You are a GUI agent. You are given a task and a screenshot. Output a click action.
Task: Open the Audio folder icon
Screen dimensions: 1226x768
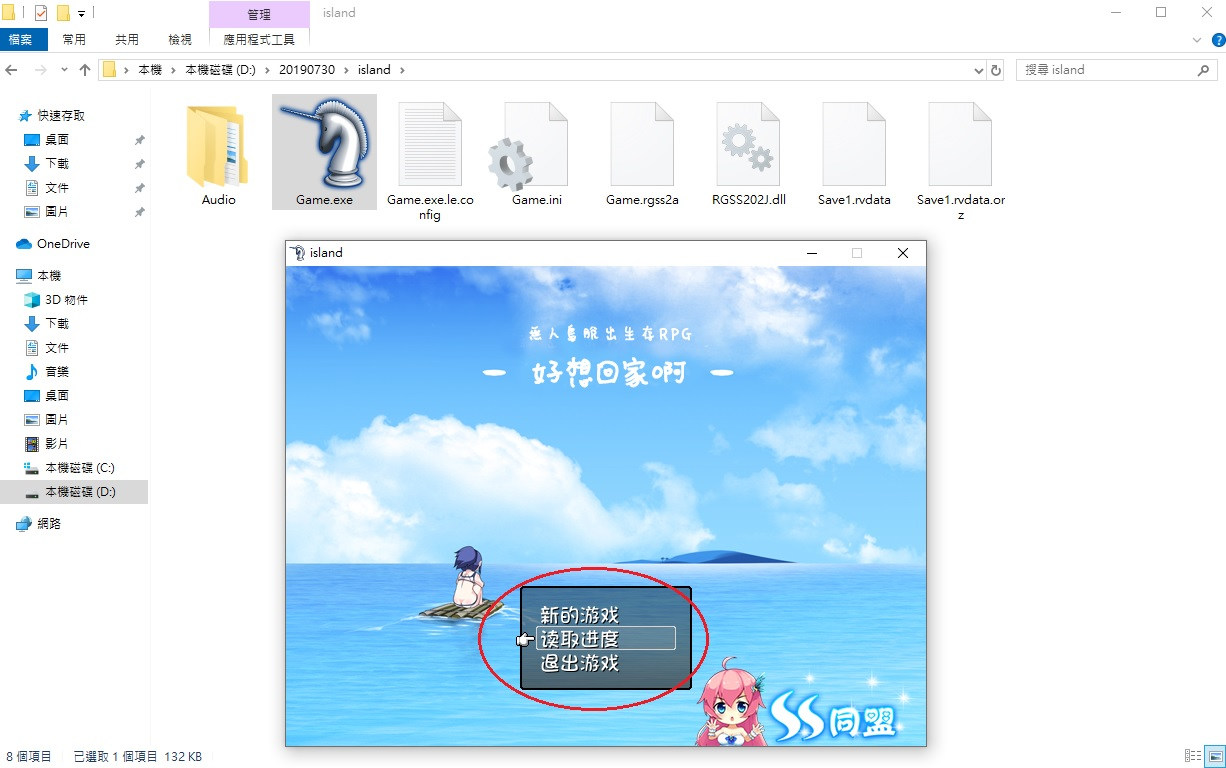[218, 147]
